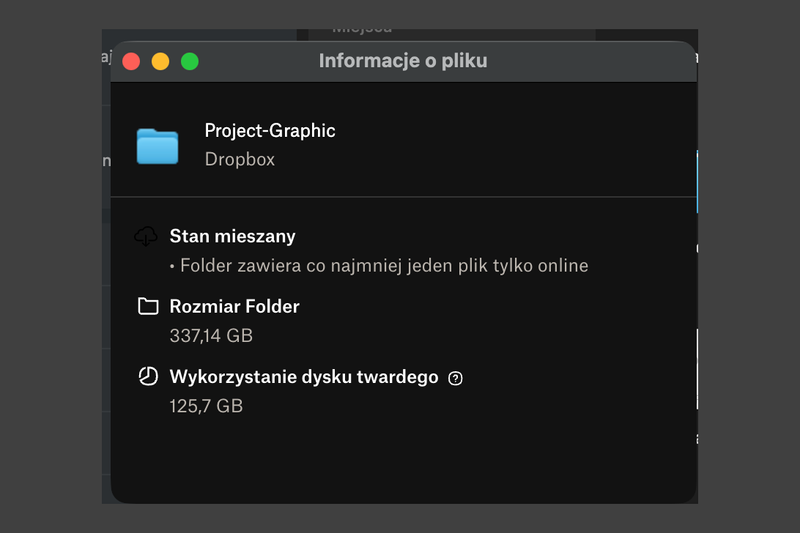Click the blue Project-Graphic folder icon
The image size is (800, 533).
(x=157, y=146)
